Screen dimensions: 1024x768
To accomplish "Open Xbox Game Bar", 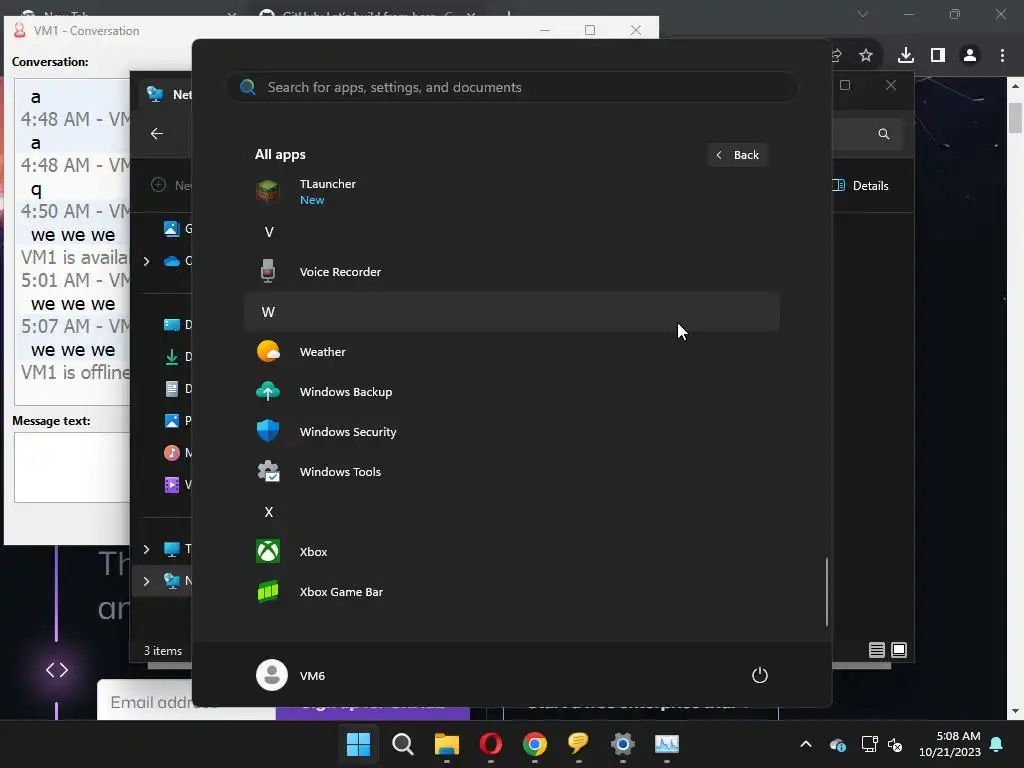I will click(x=511, y=592).
